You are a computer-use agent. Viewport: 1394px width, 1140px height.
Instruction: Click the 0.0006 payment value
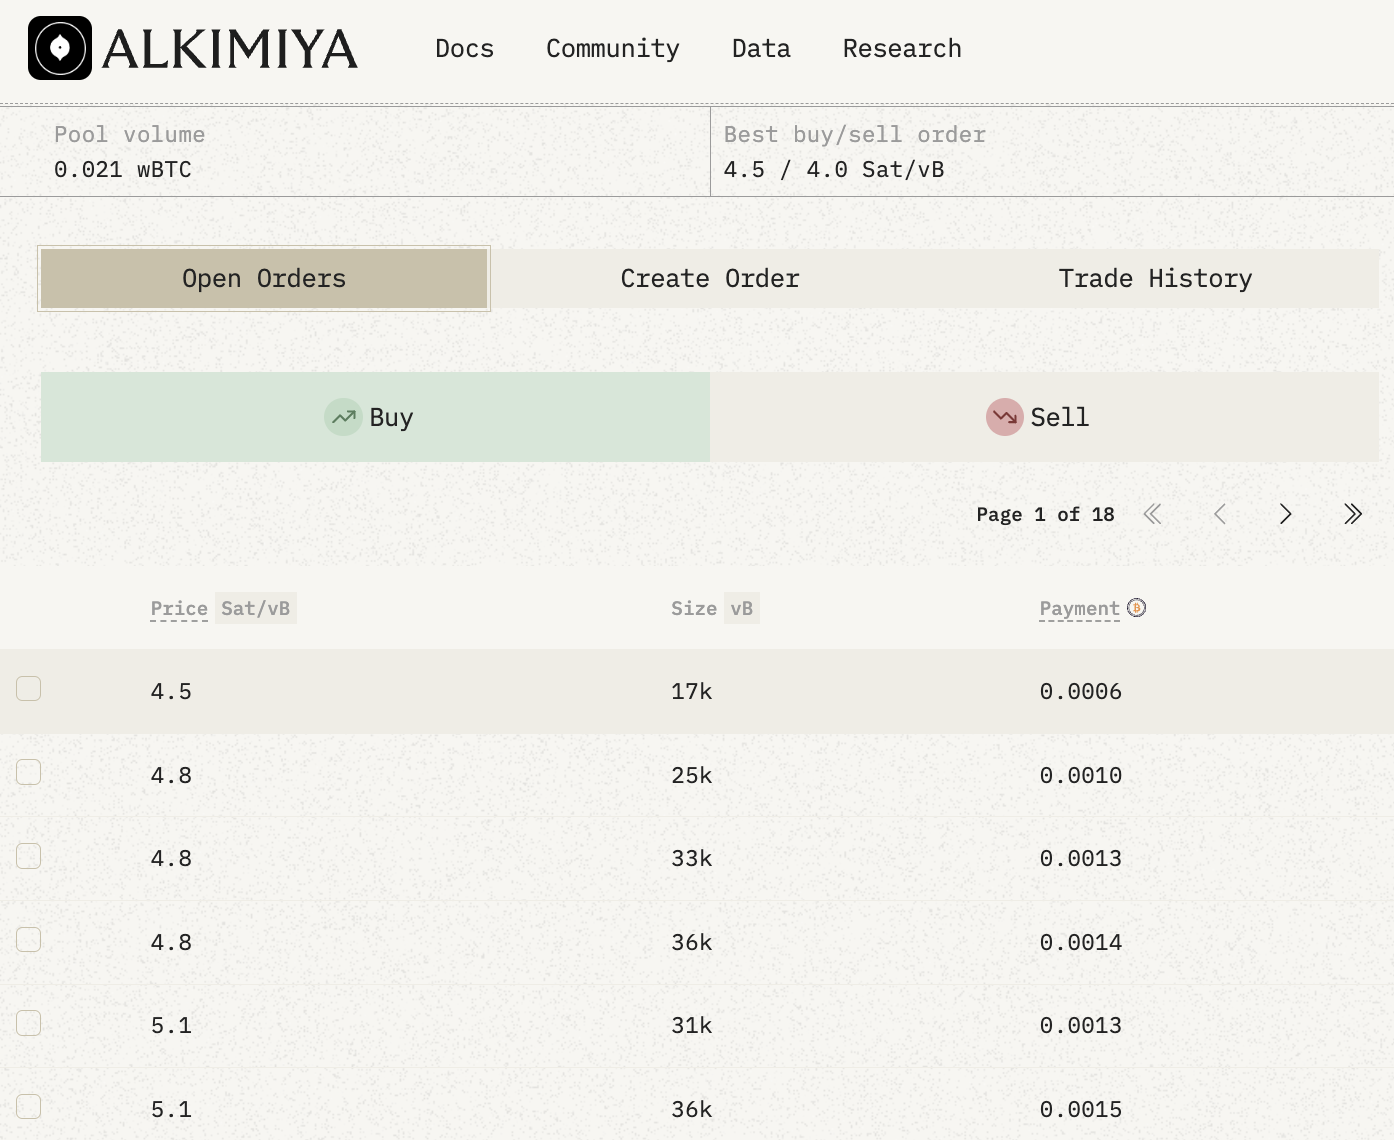(x=1081, y=691)
